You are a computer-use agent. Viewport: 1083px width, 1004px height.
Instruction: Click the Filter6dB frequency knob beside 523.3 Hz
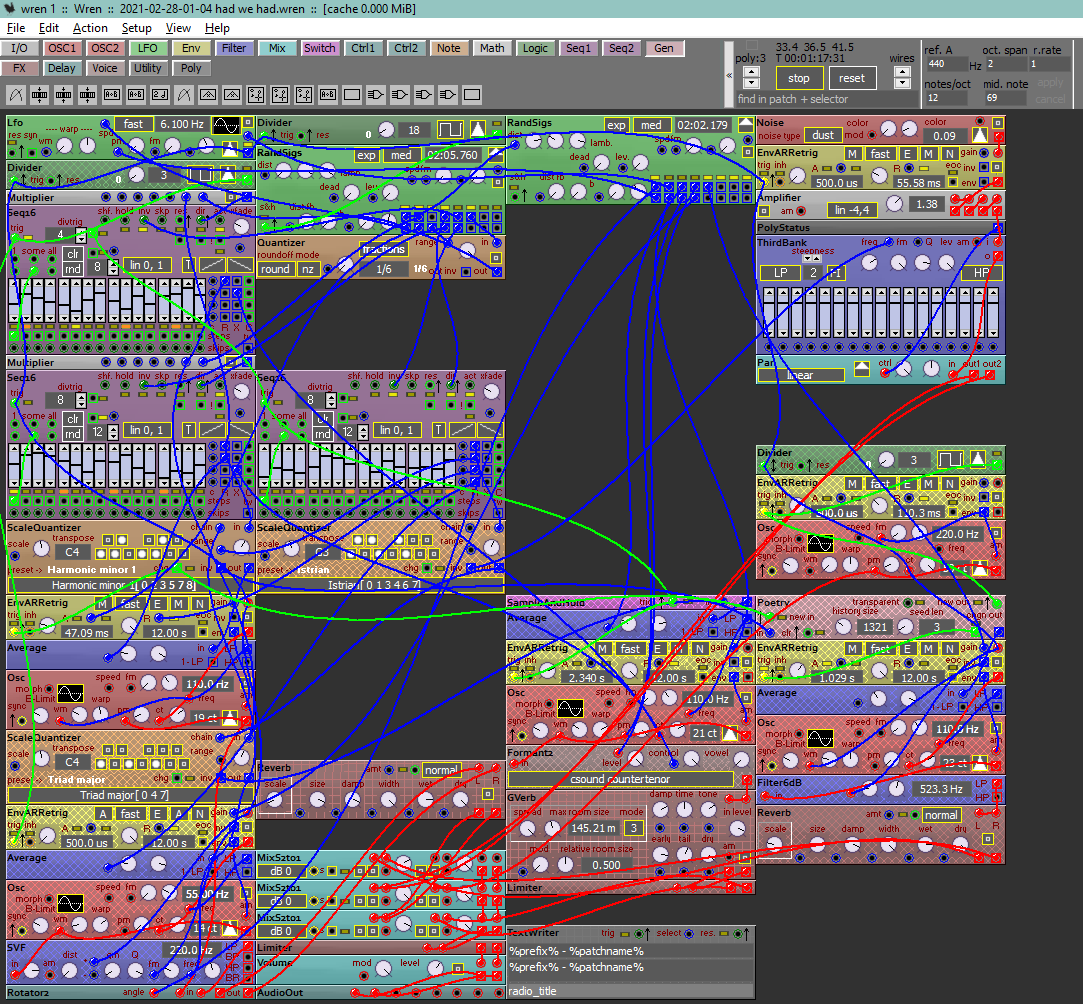[896, 789]
